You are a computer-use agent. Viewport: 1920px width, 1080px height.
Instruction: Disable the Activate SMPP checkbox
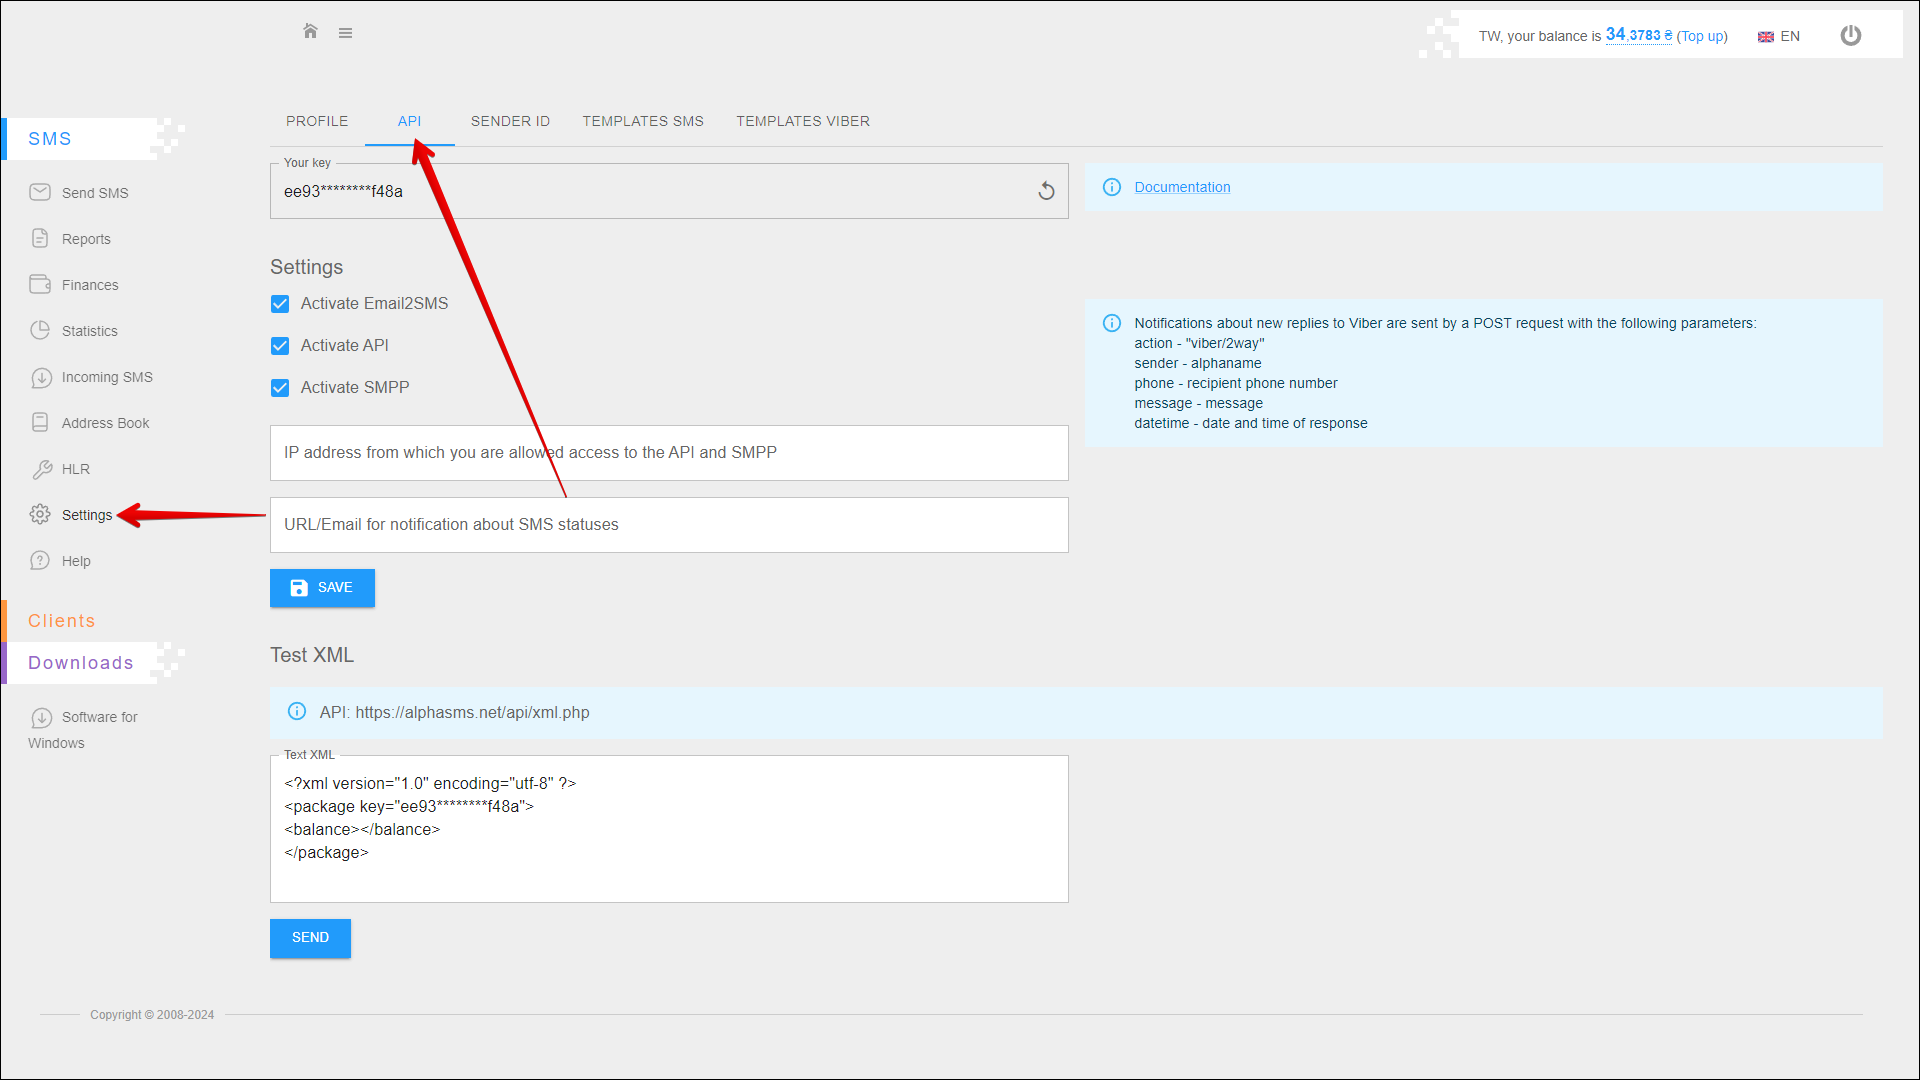pos(280,388)
